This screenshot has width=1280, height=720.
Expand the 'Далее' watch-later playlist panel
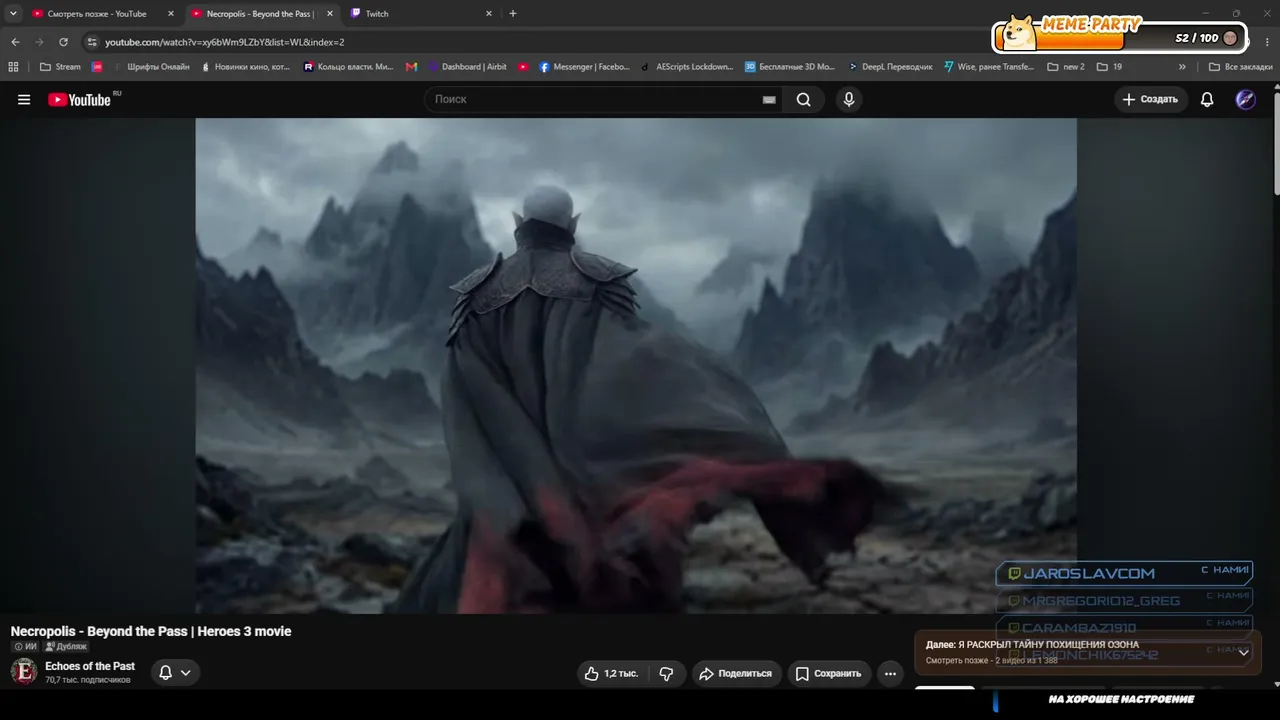click(x=1243, y=652)
